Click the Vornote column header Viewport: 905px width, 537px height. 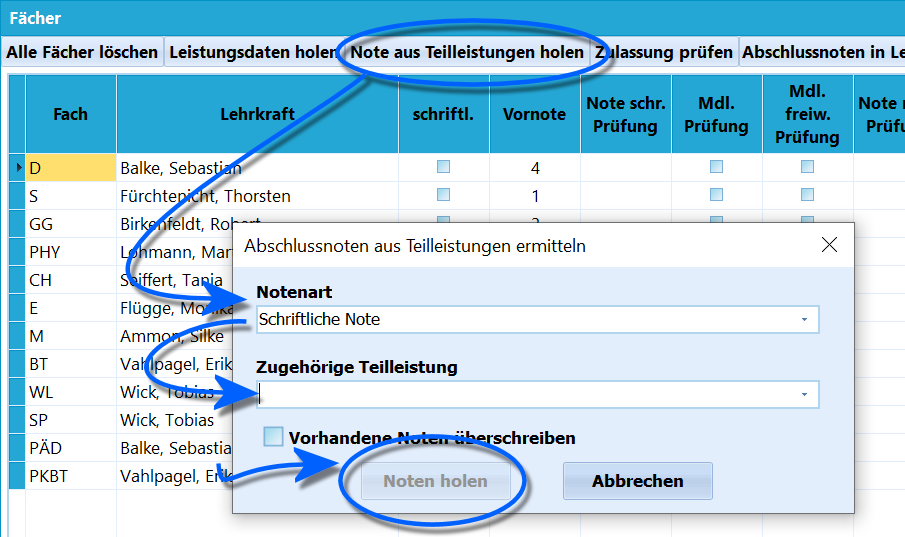tap(534, 114)
